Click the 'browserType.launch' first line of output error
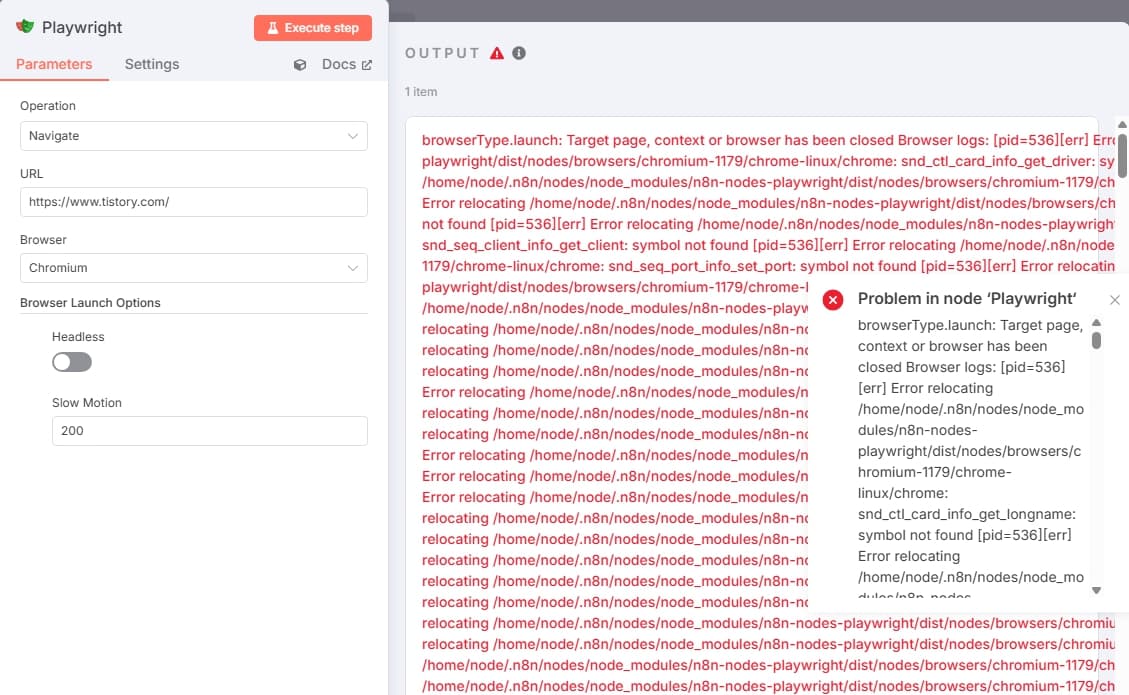The image size is (1129, 695). click(x=768, y=140)
